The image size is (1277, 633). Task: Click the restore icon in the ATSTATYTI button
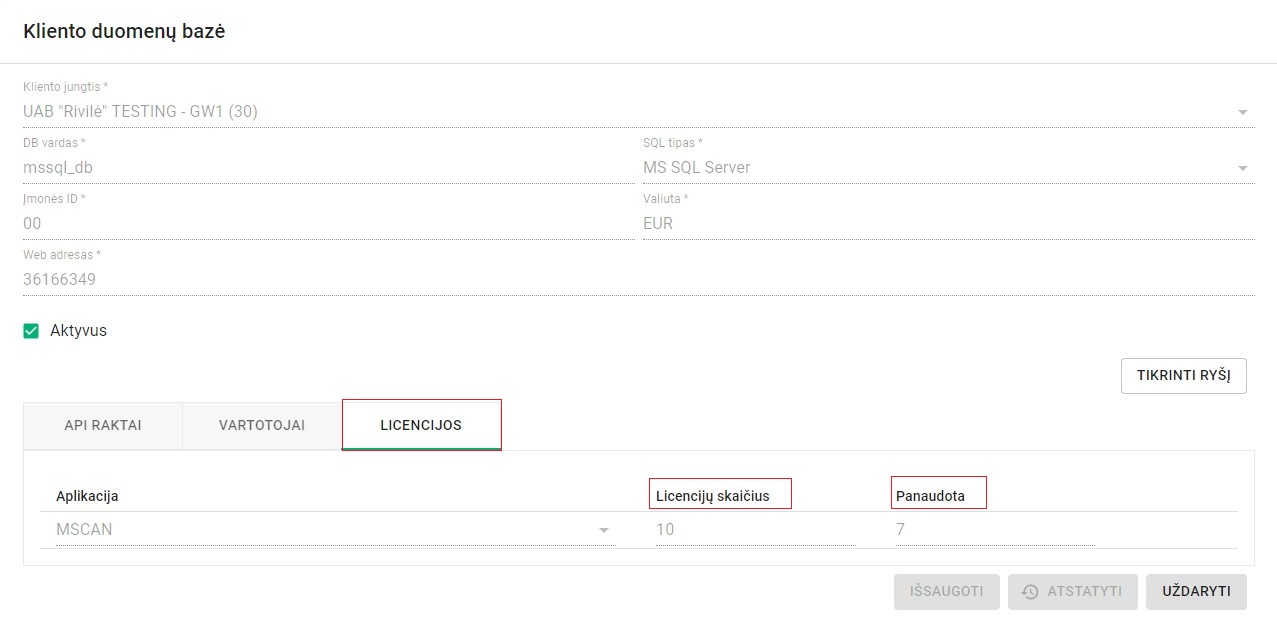tap(1030, 592)
